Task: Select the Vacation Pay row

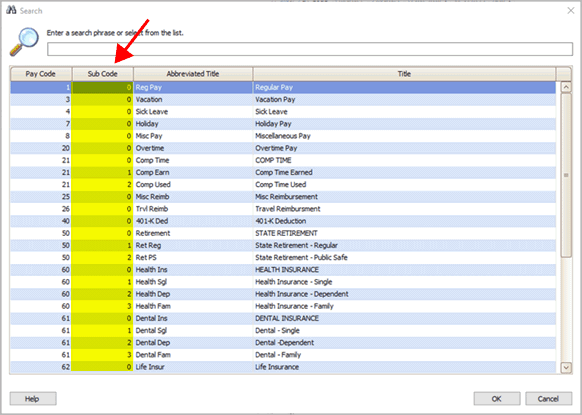Action: pyautogui.click(x=283, y=99)
